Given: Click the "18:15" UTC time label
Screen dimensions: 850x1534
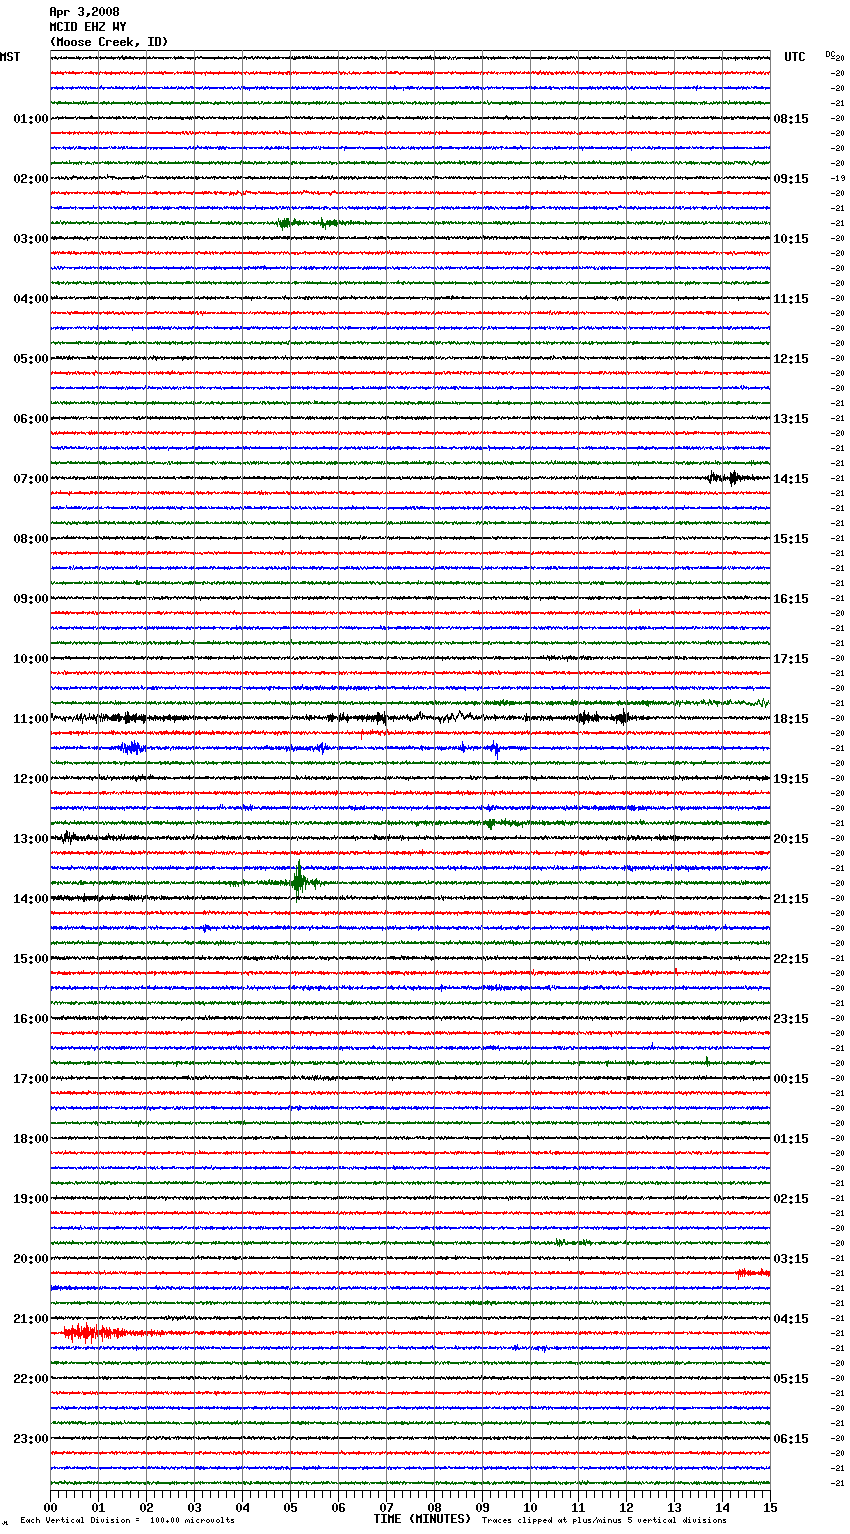Looking at the screenshot, I should tap(791, 719).
